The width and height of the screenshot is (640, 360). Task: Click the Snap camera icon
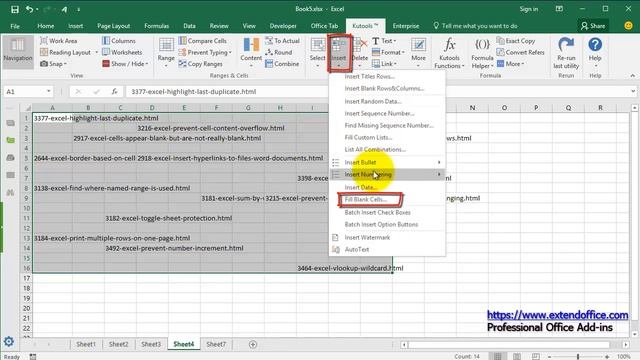pos(44,64)
